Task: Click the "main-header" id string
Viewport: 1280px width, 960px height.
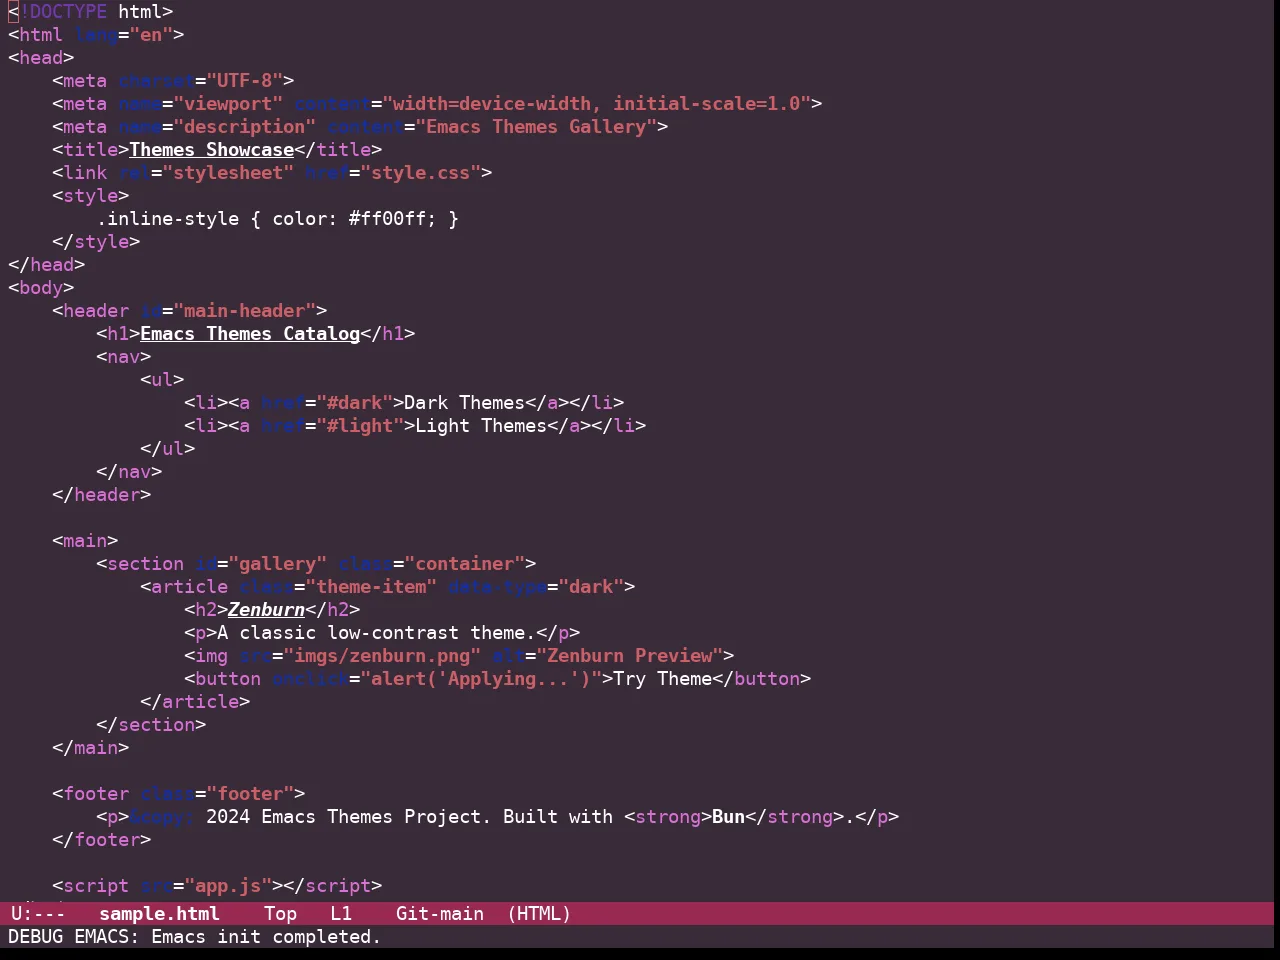Action: 245,311
